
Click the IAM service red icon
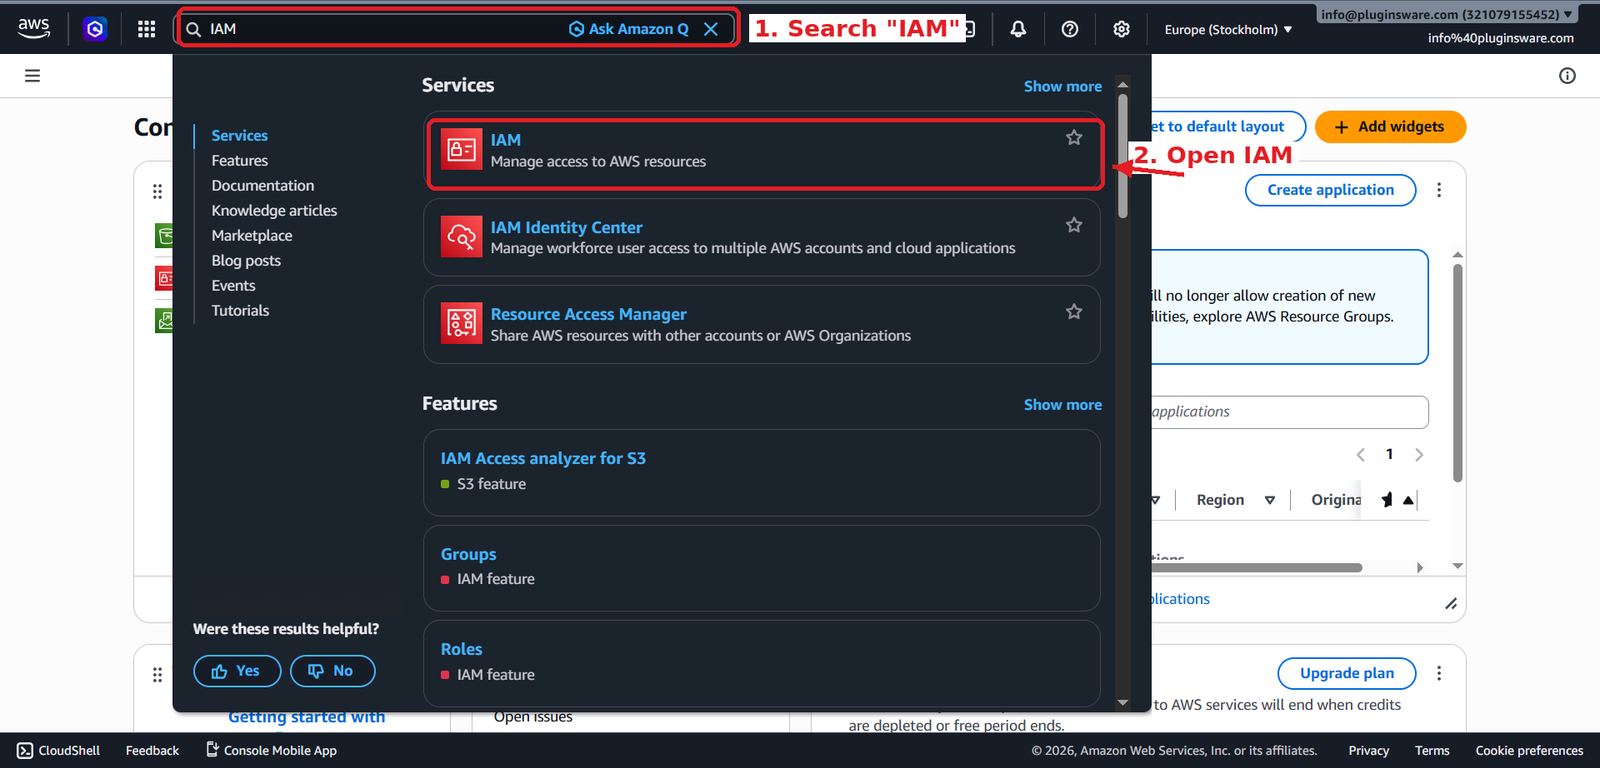pyautogui.click(x=462, y=150)
